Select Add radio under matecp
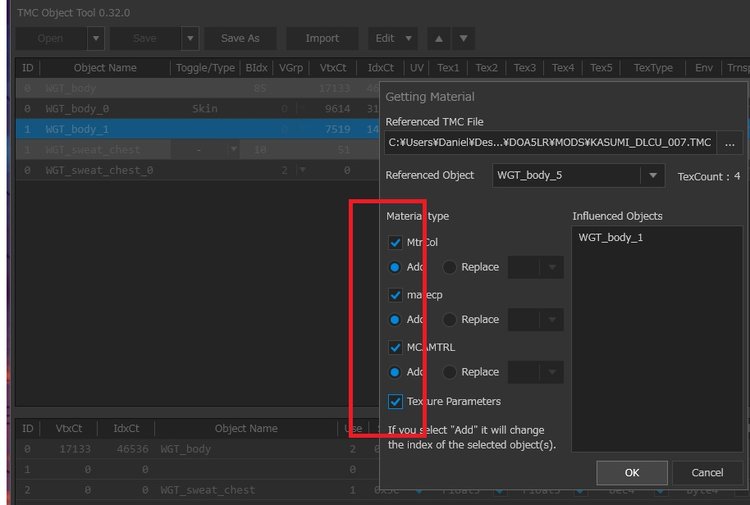 coord(395,319)
